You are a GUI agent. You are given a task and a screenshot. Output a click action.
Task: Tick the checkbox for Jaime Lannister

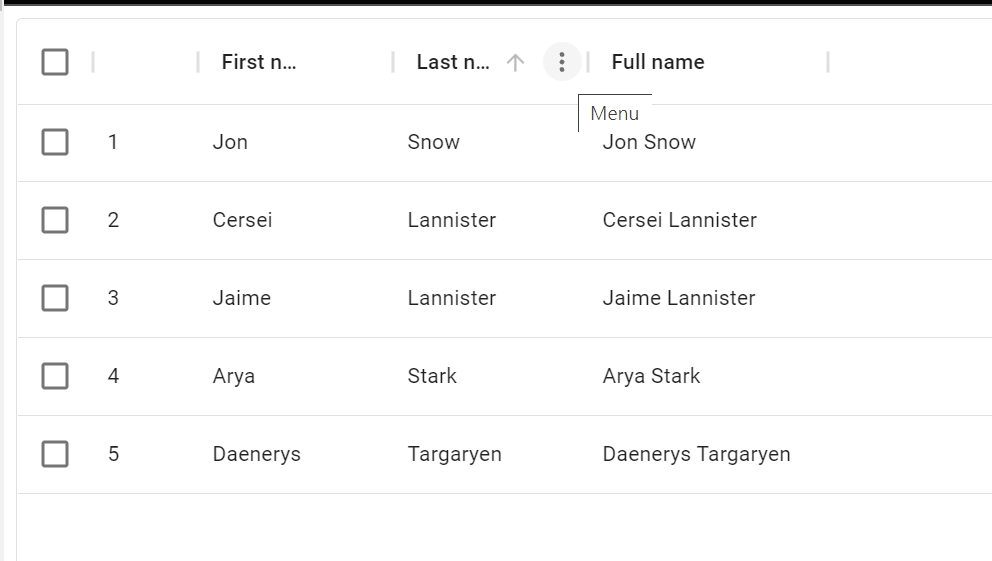(55, 298)
